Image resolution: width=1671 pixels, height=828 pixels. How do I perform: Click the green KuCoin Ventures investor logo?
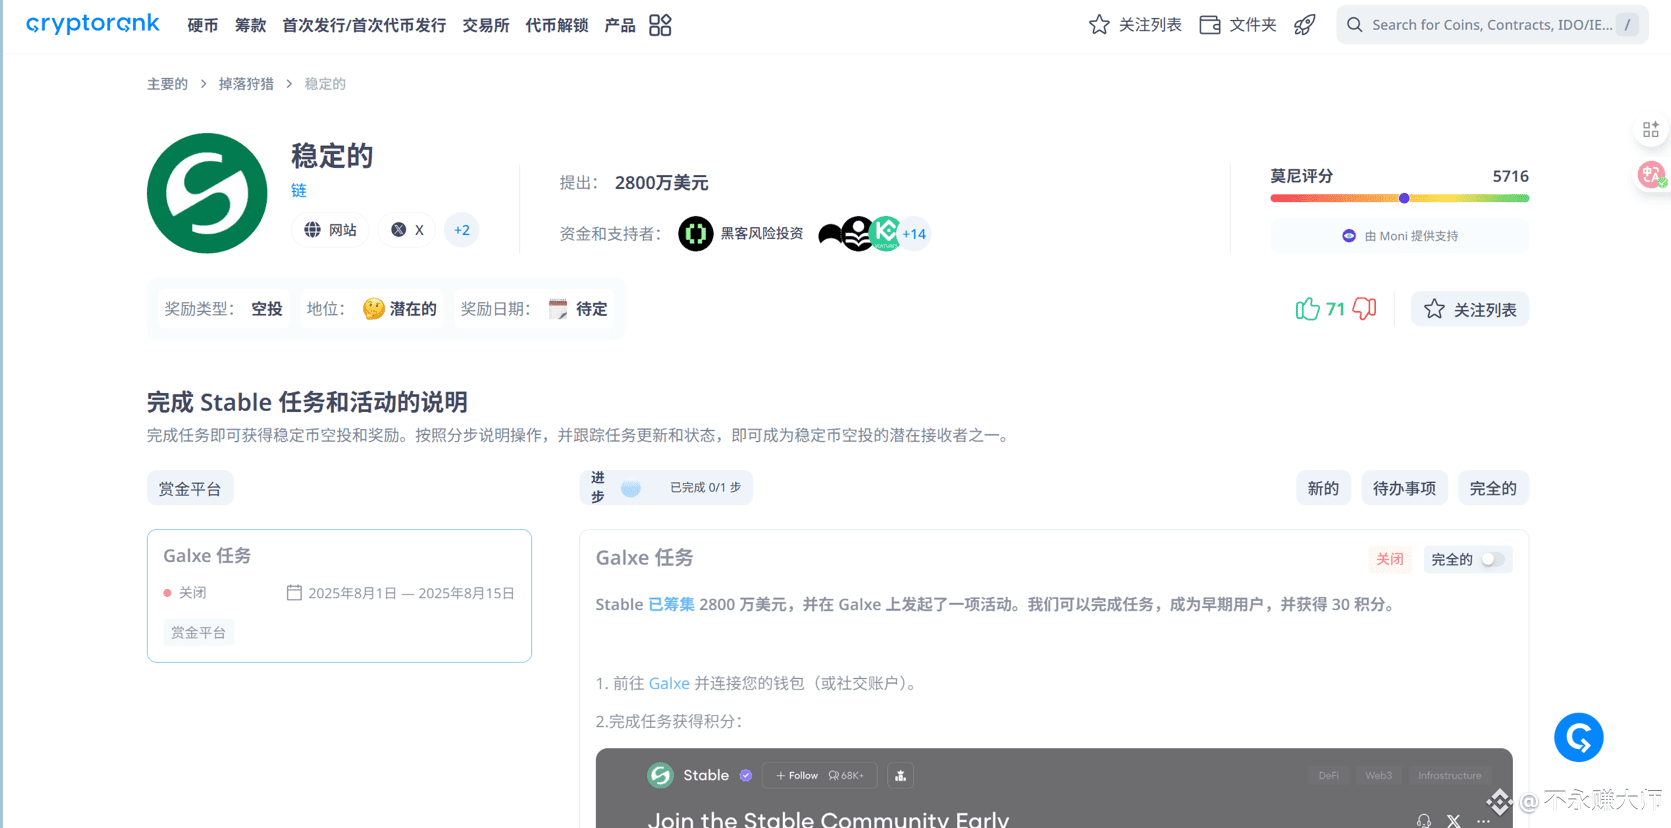point(886,233)
